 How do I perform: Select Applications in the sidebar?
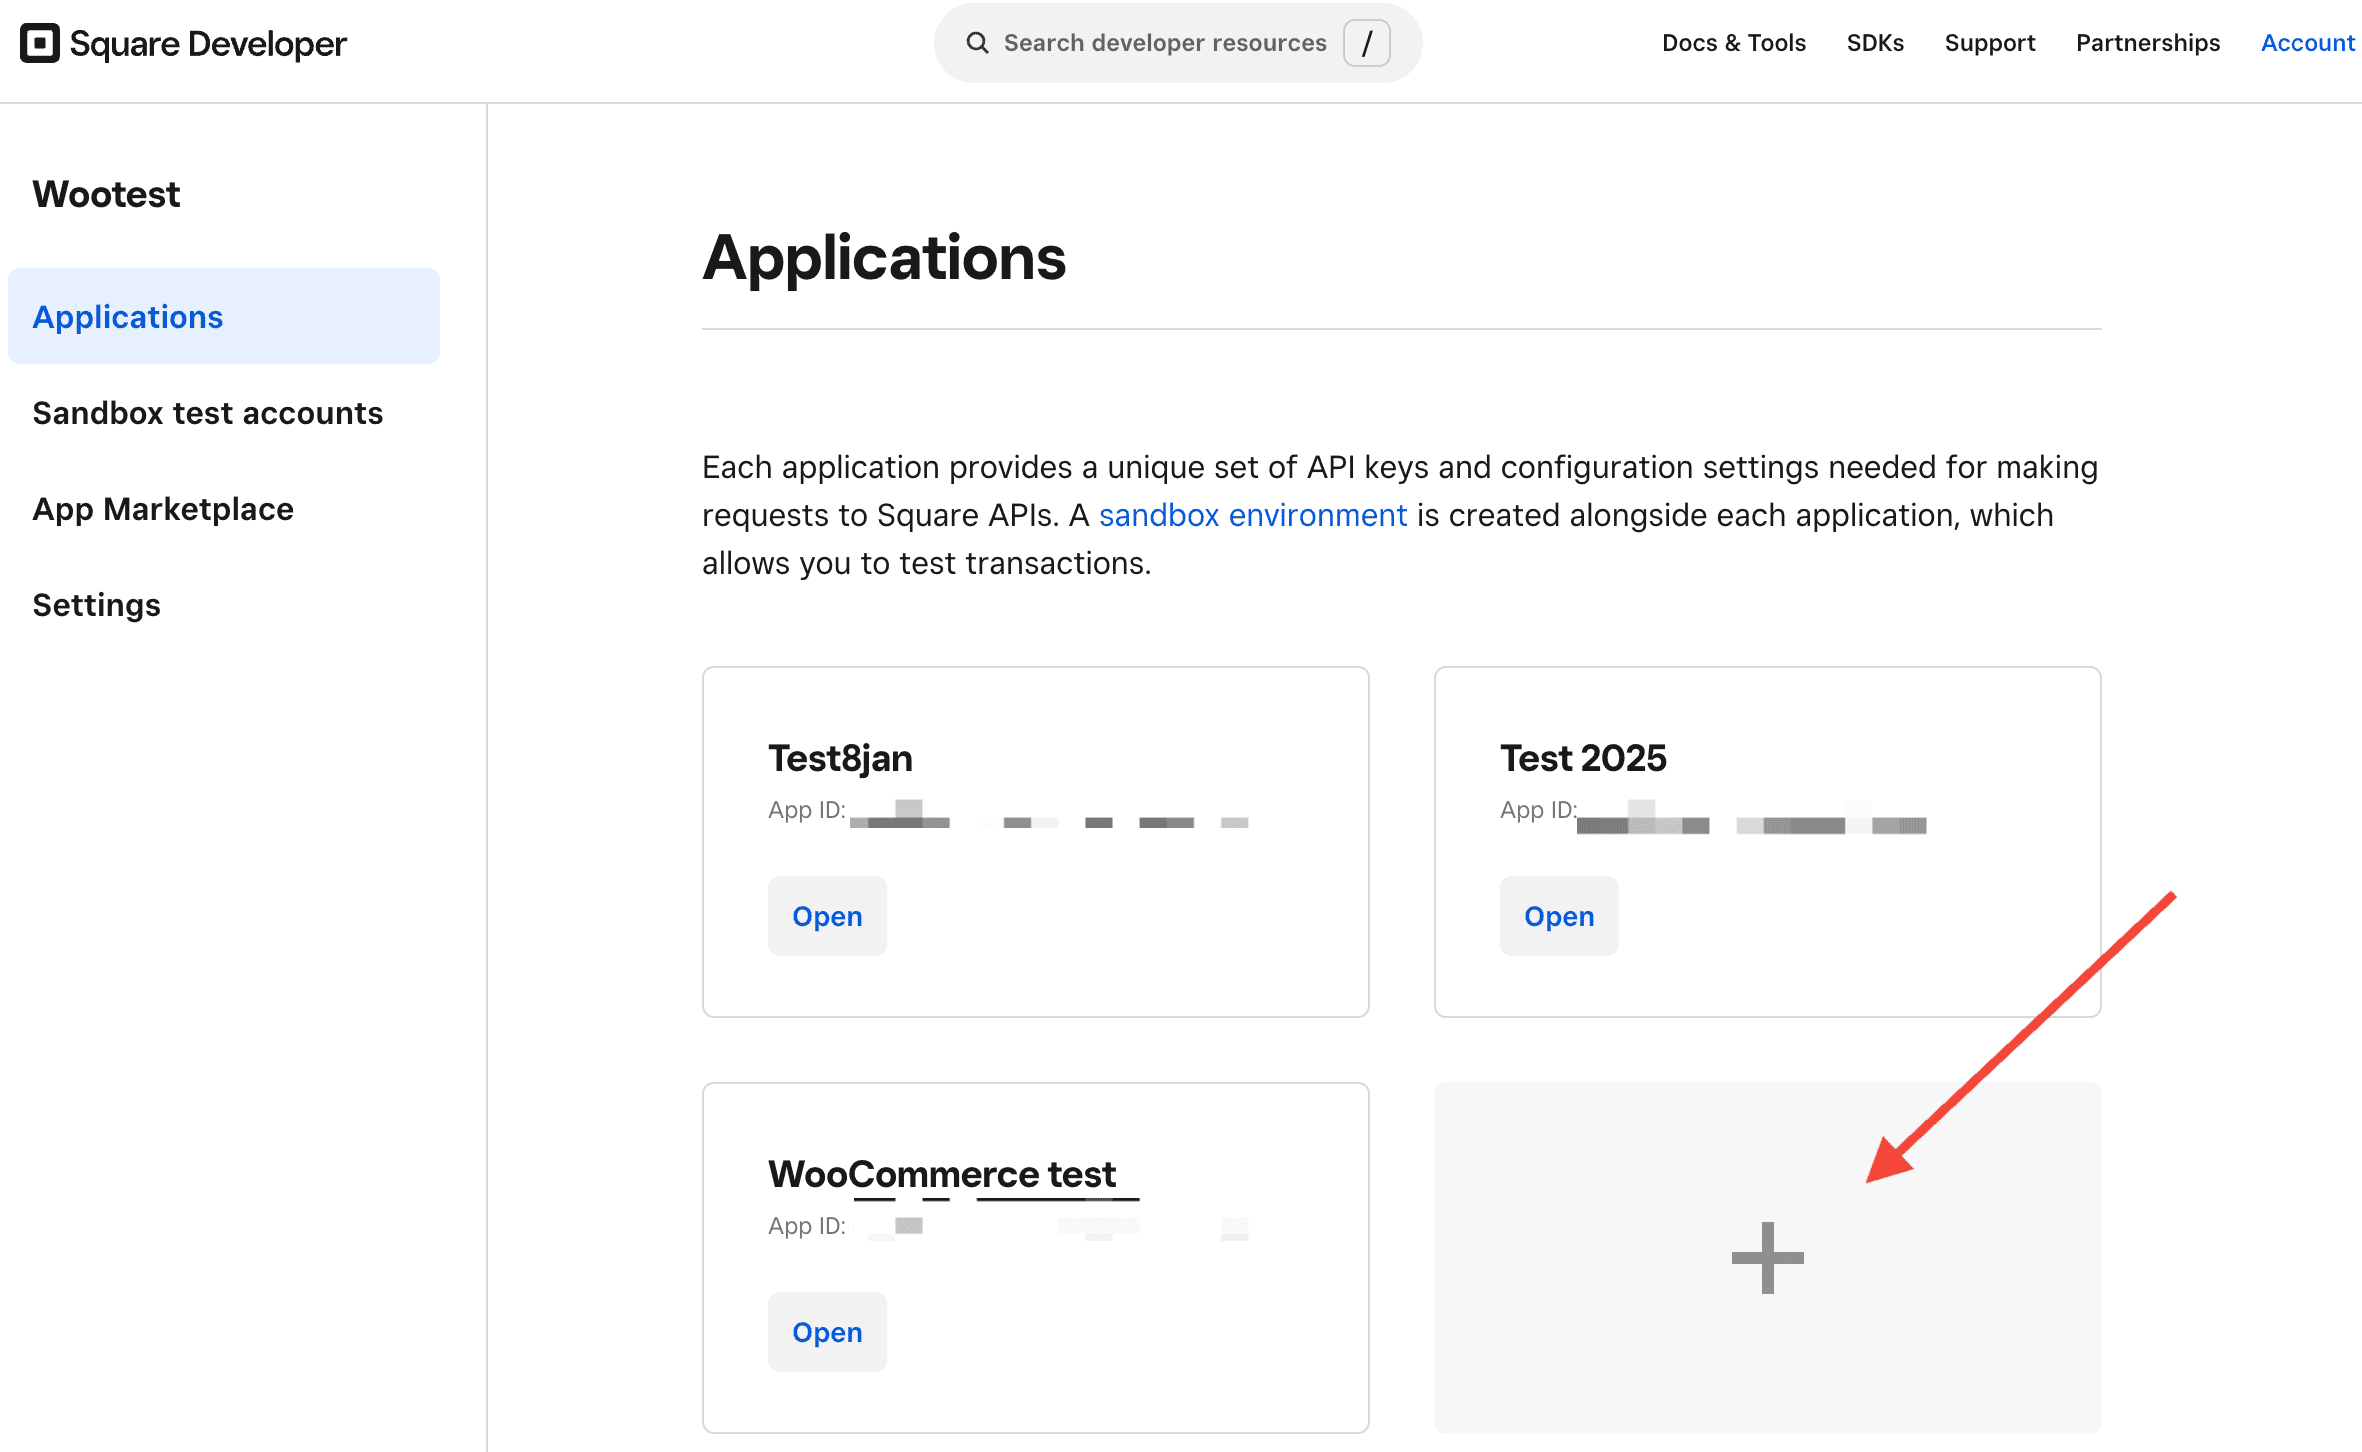(x=128, y=317)
